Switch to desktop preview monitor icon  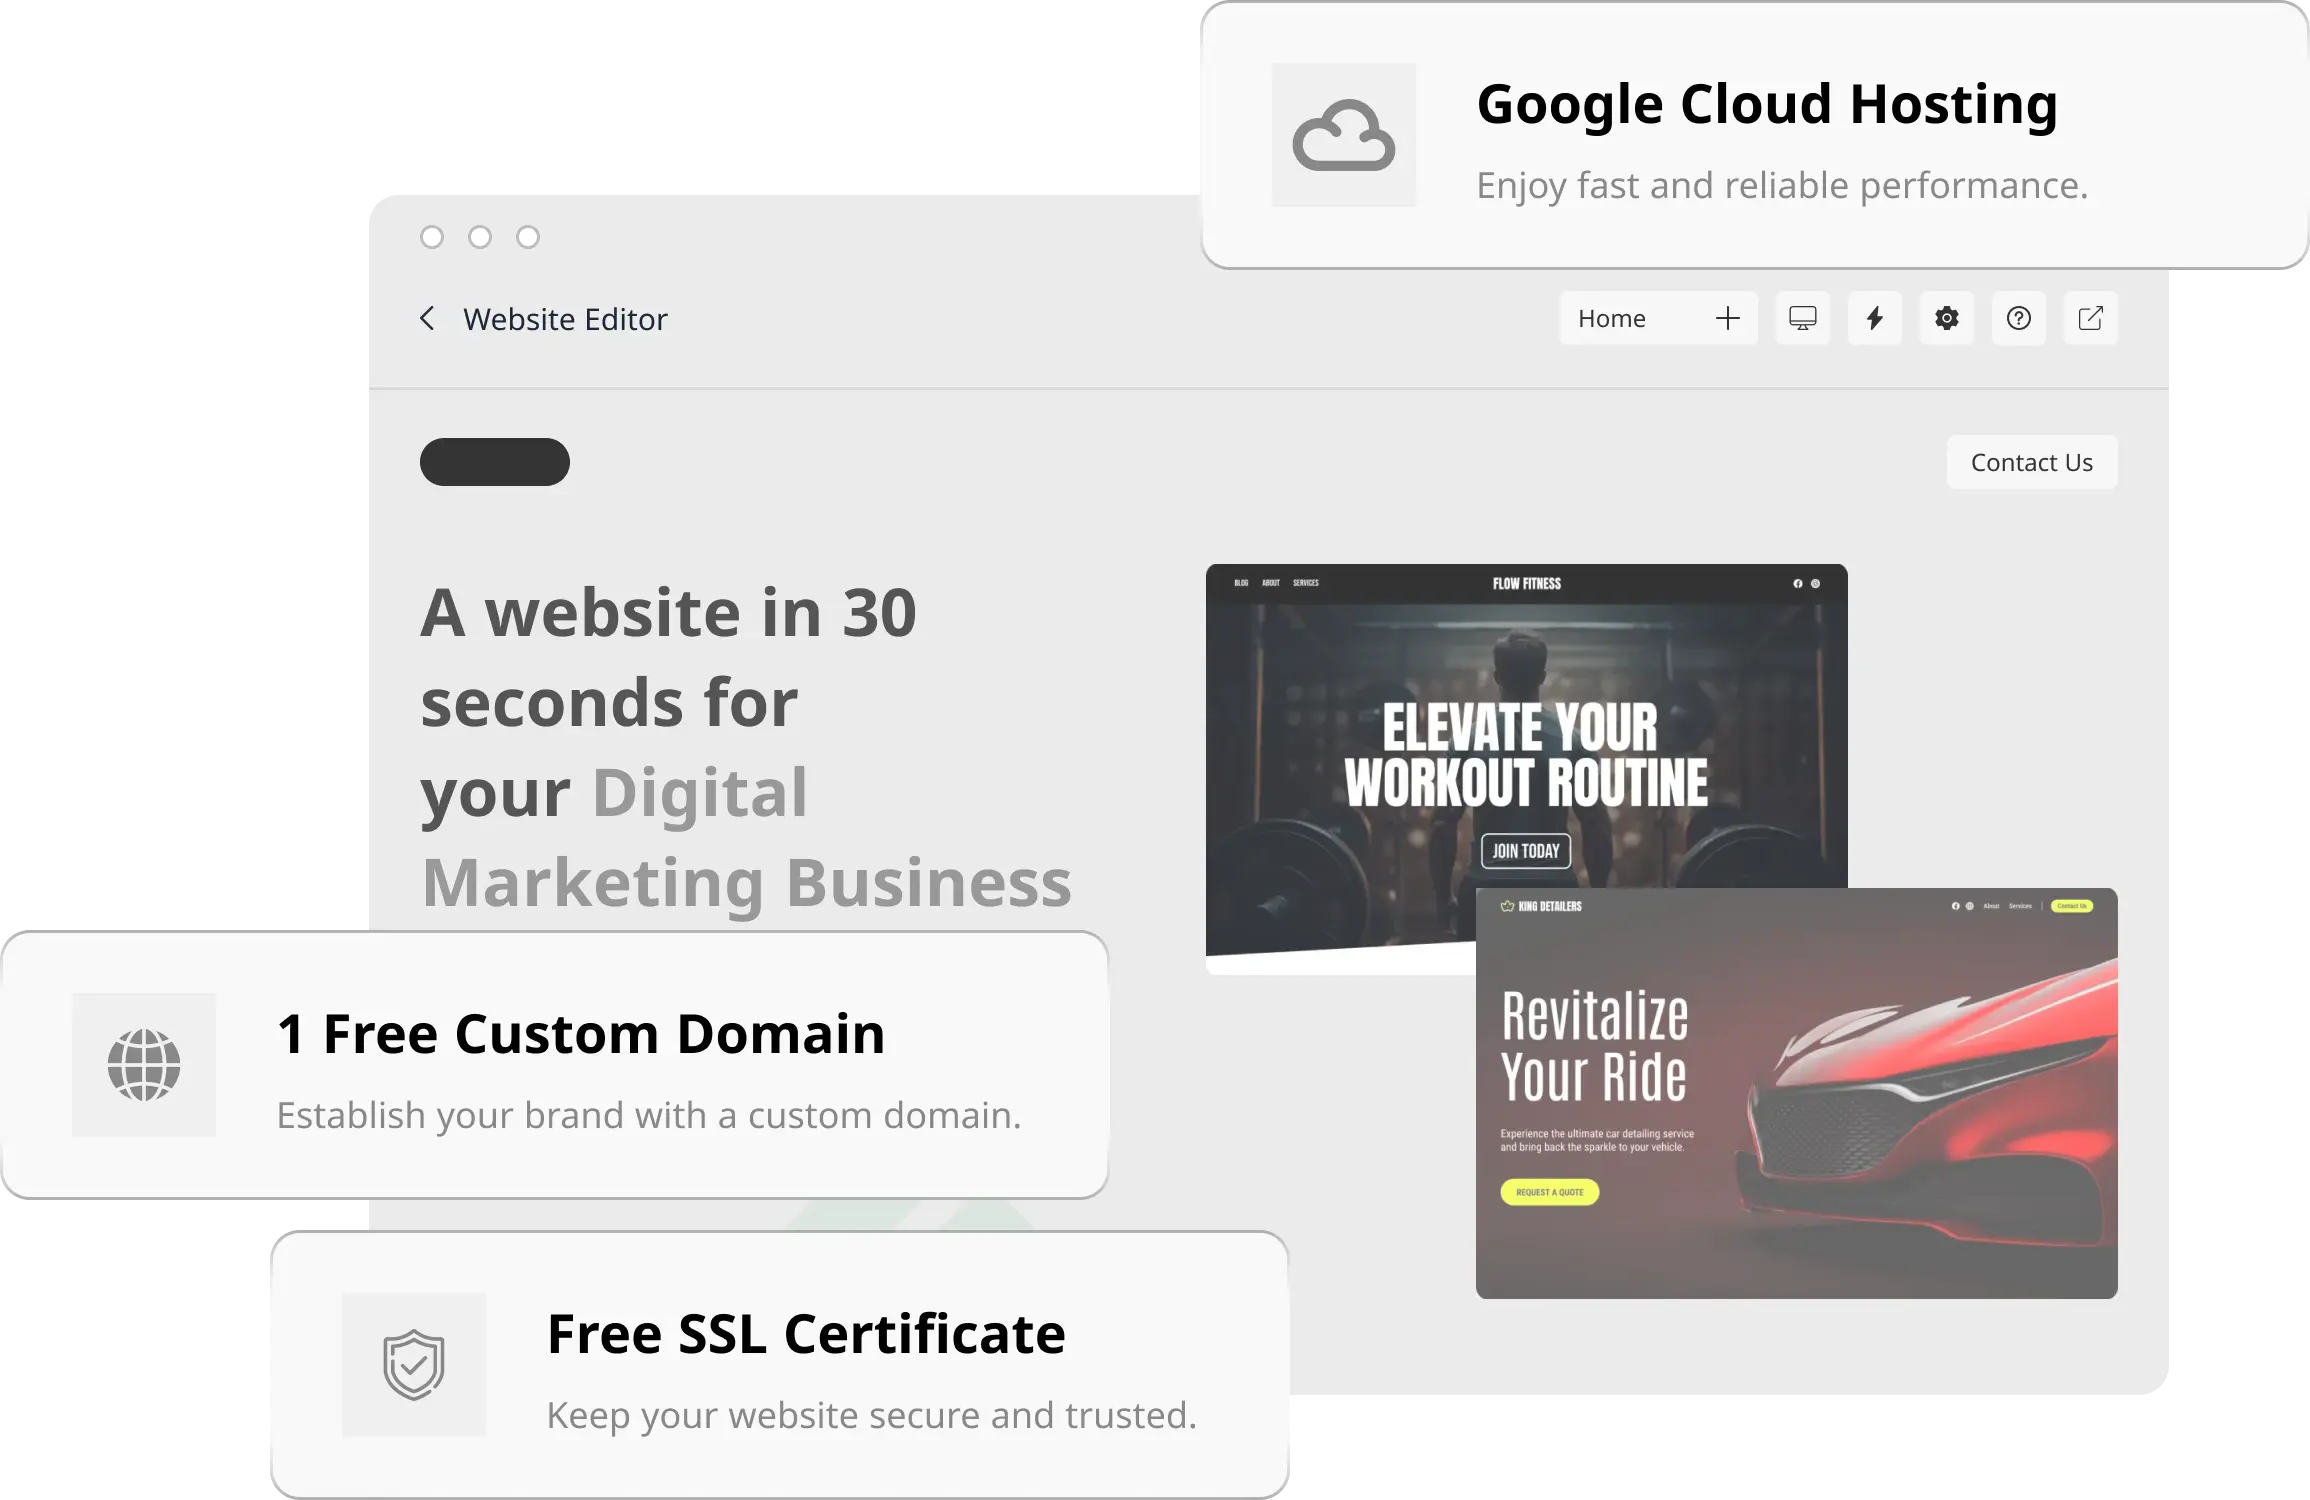(1802, 319)
